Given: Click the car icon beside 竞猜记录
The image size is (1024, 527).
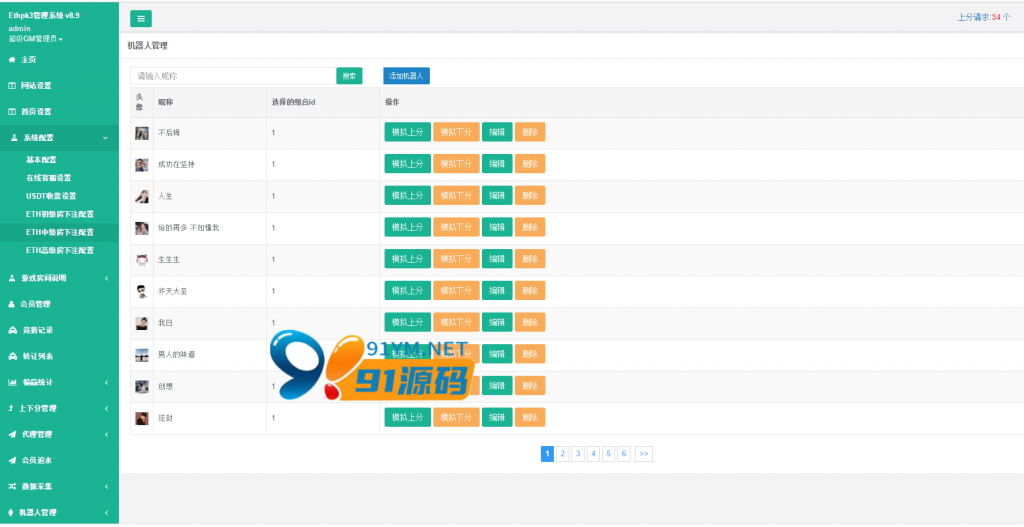Looking at the screenshot, I should point(12,330).
